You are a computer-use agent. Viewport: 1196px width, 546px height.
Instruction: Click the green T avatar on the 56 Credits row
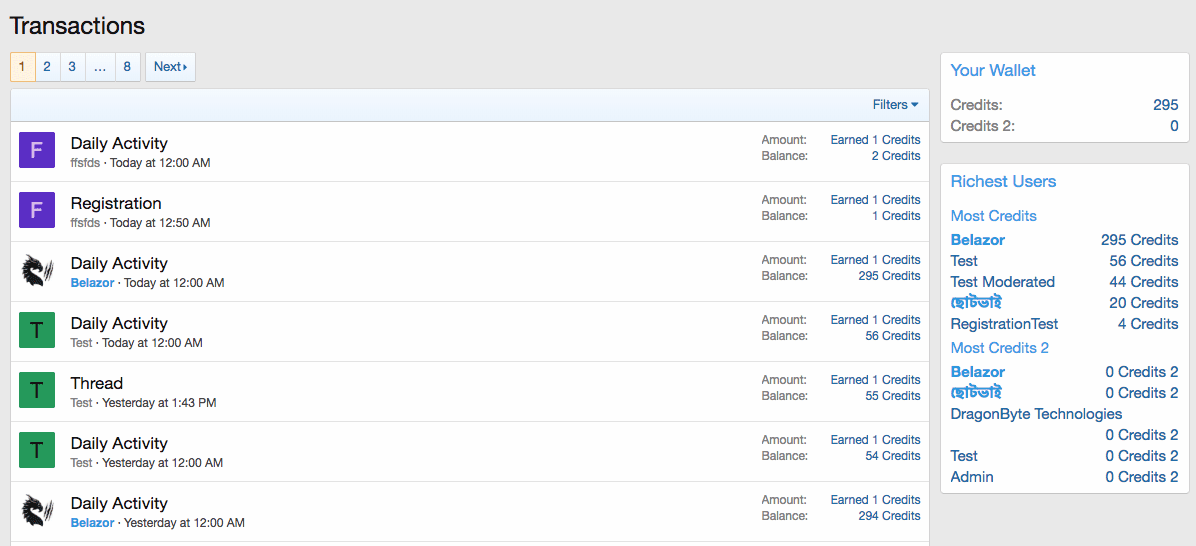tap(37, 331)
